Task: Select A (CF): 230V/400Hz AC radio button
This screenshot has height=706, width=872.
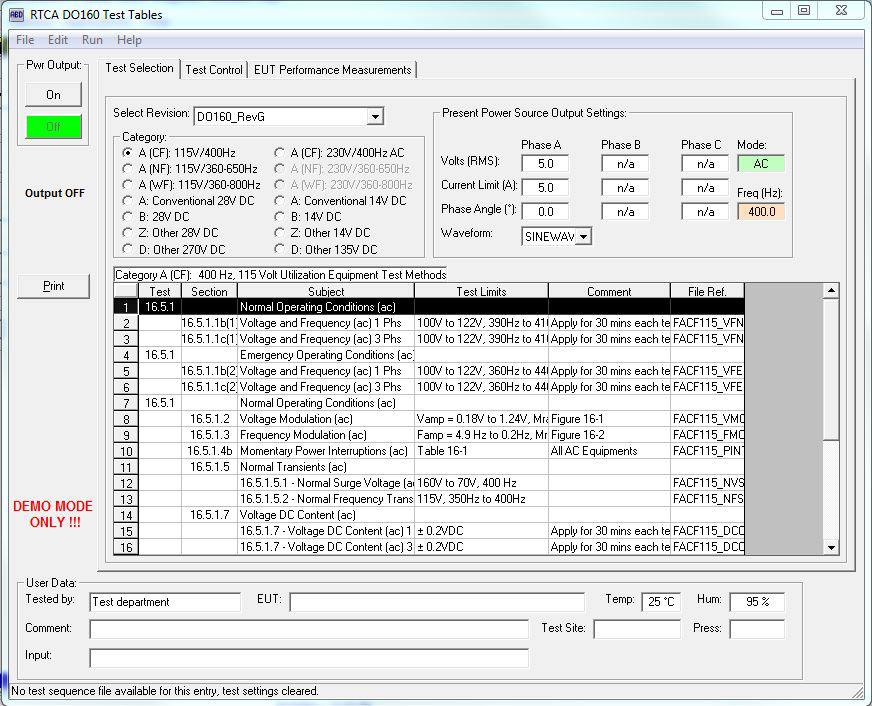Action: [x=279, y=153]
